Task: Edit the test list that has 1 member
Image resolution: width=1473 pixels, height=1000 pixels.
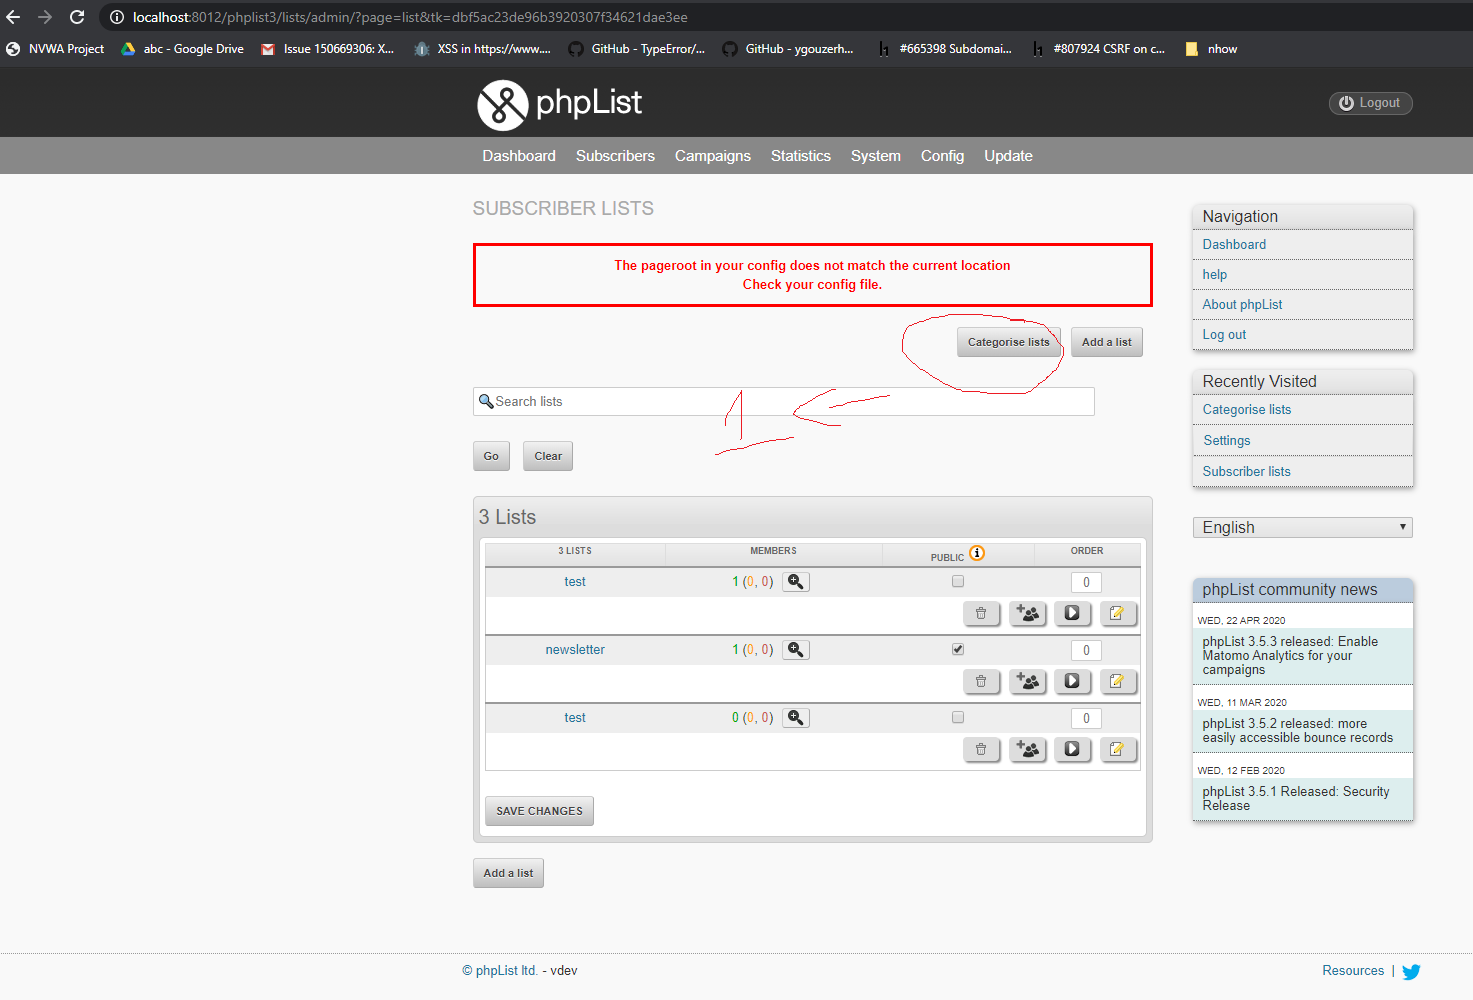Action: pyautogui.click(x=1117, y=614)
